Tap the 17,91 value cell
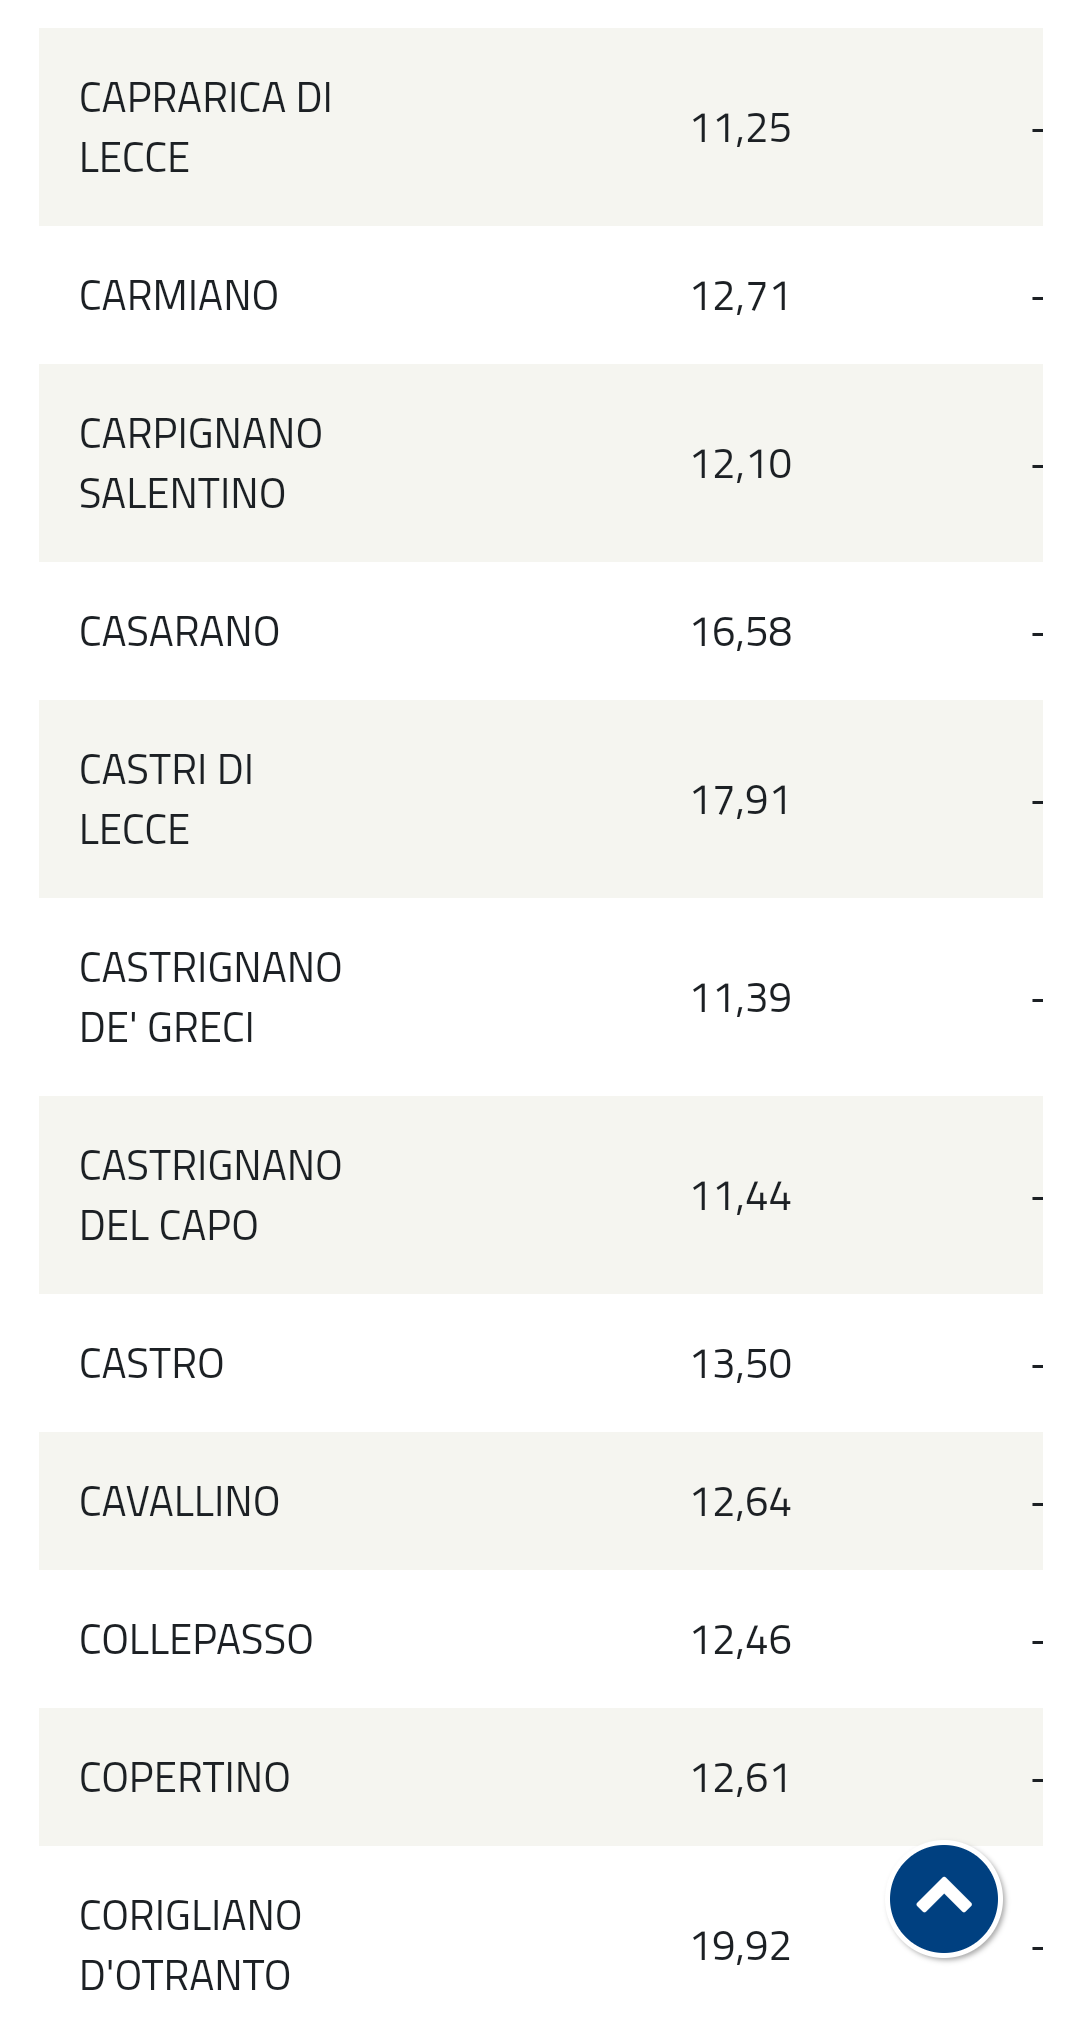The image size is (1080, 2036). 741,800
